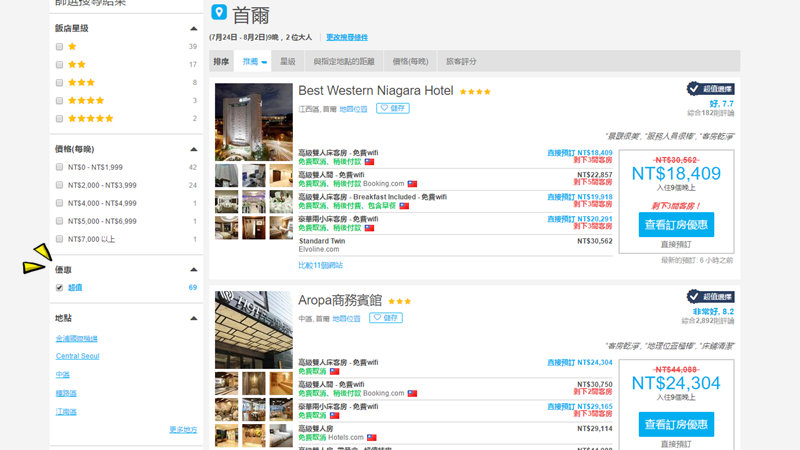The width and height of the screenshot is (800, 450).
Task: Open the Central Seoul location link
Action: pyautogui.click(x=78, y=356)
